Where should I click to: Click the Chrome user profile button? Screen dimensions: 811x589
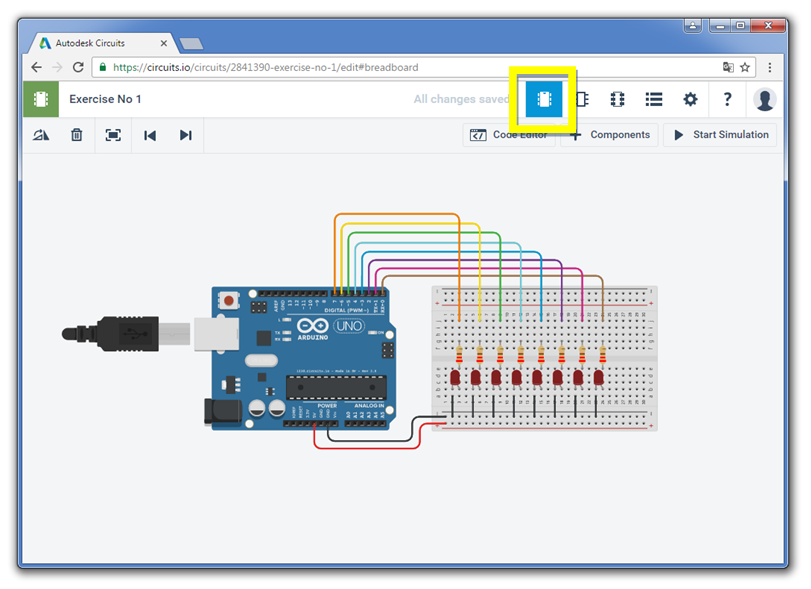pyautogui.click(x=693, y=25)
